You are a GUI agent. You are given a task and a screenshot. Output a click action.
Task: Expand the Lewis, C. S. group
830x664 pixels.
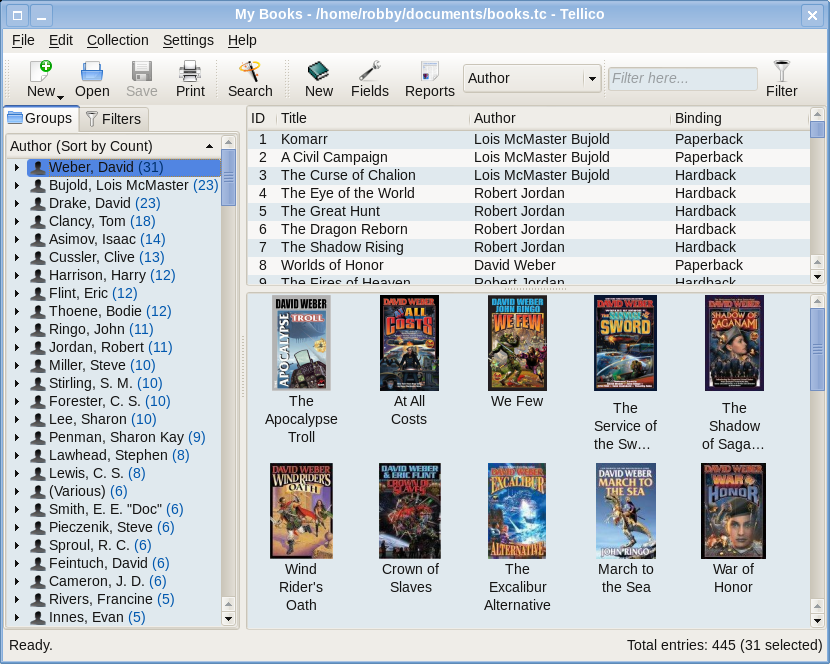17,474
